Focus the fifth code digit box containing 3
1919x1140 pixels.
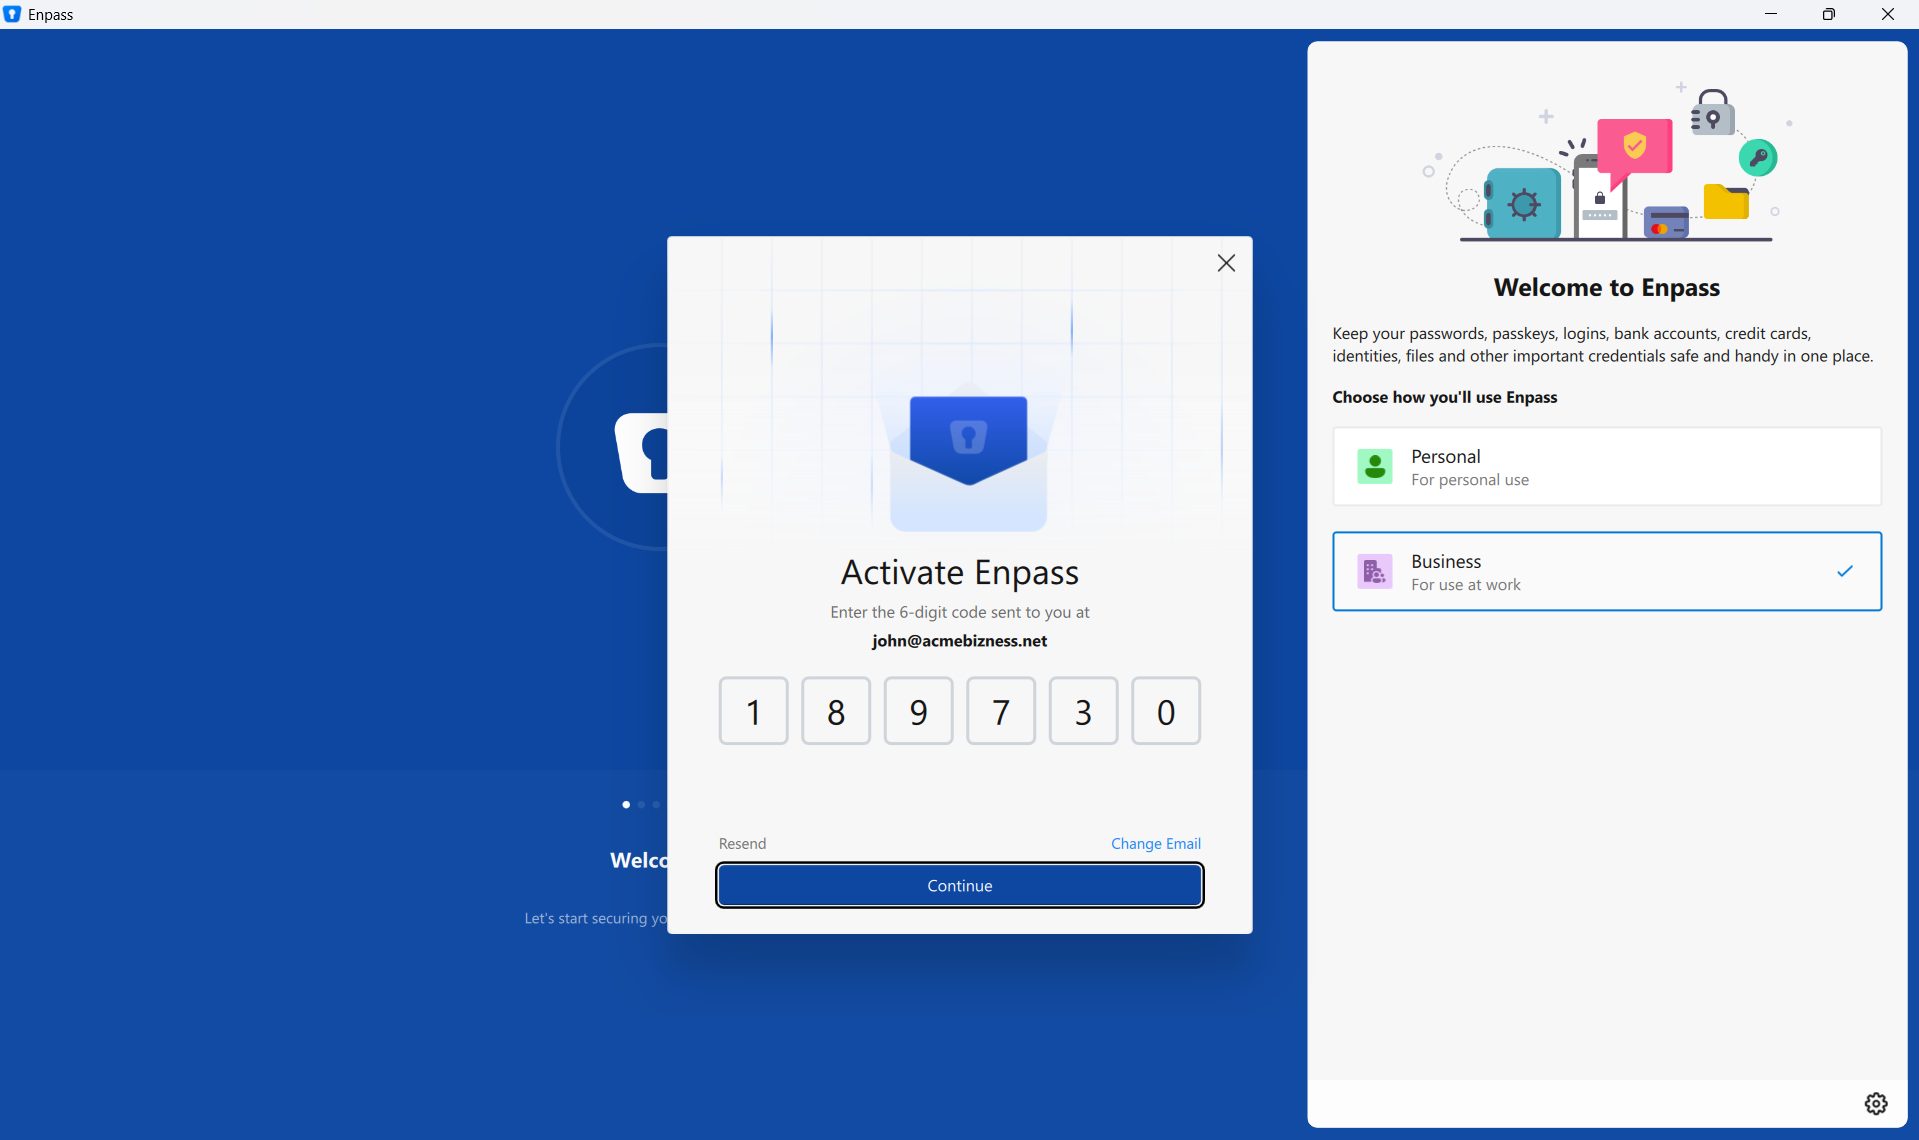[x=1084, y=711]
